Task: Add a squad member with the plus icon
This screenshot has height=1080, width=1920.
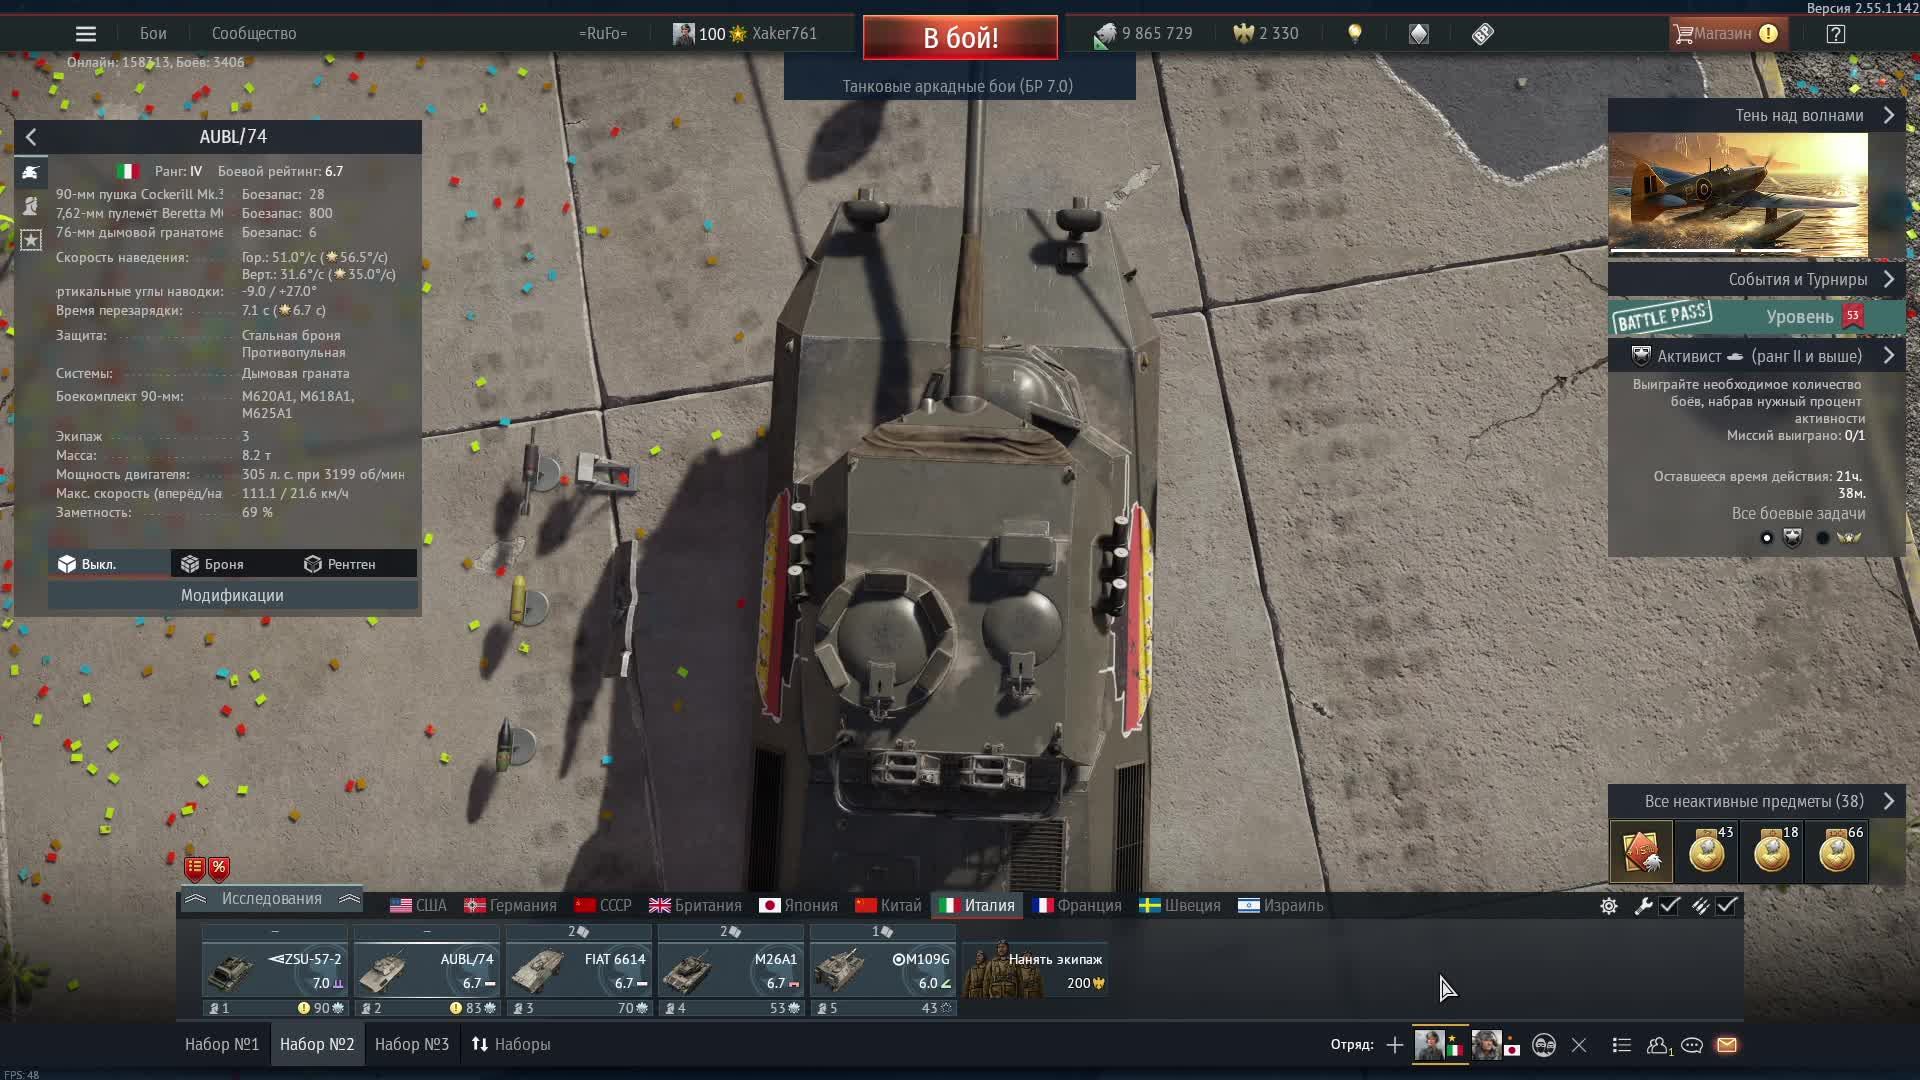Action: [x=1395, y=1045]
